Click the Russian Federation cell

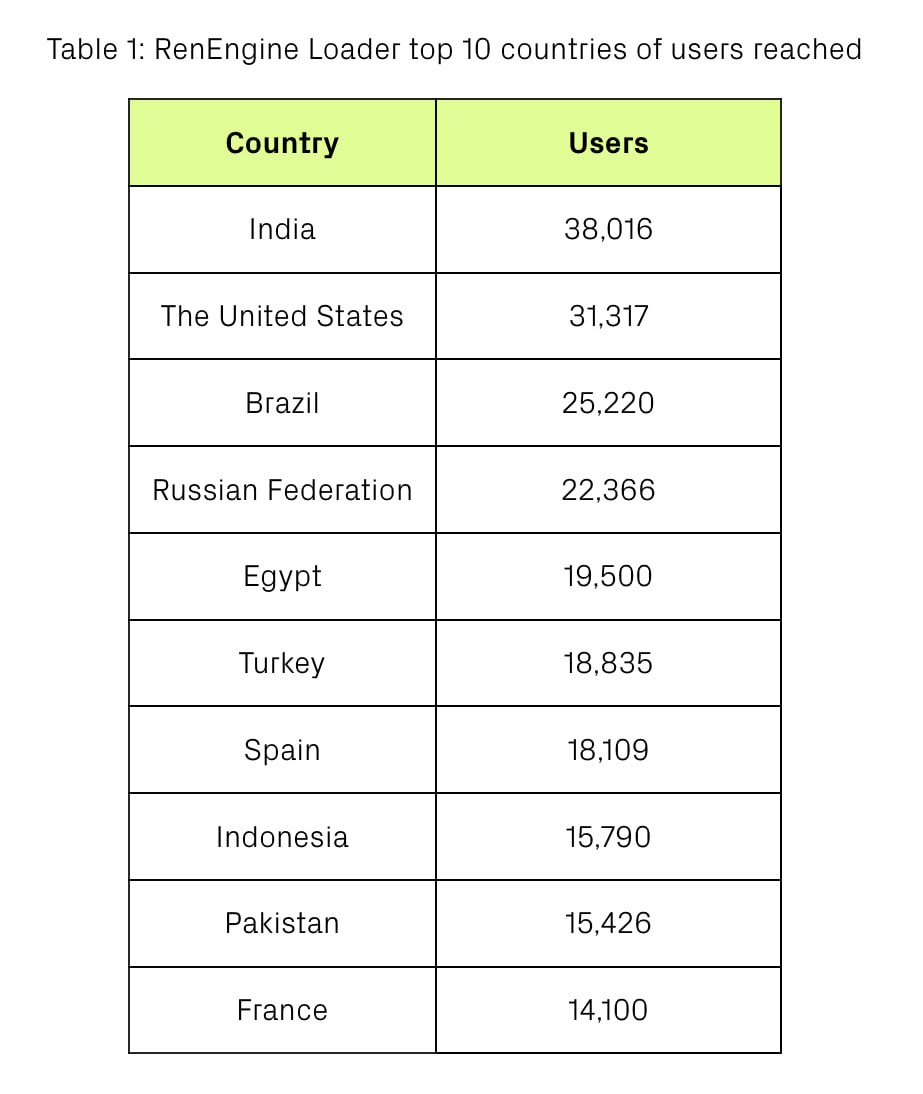pyautogui.click(x=282, y=490)
